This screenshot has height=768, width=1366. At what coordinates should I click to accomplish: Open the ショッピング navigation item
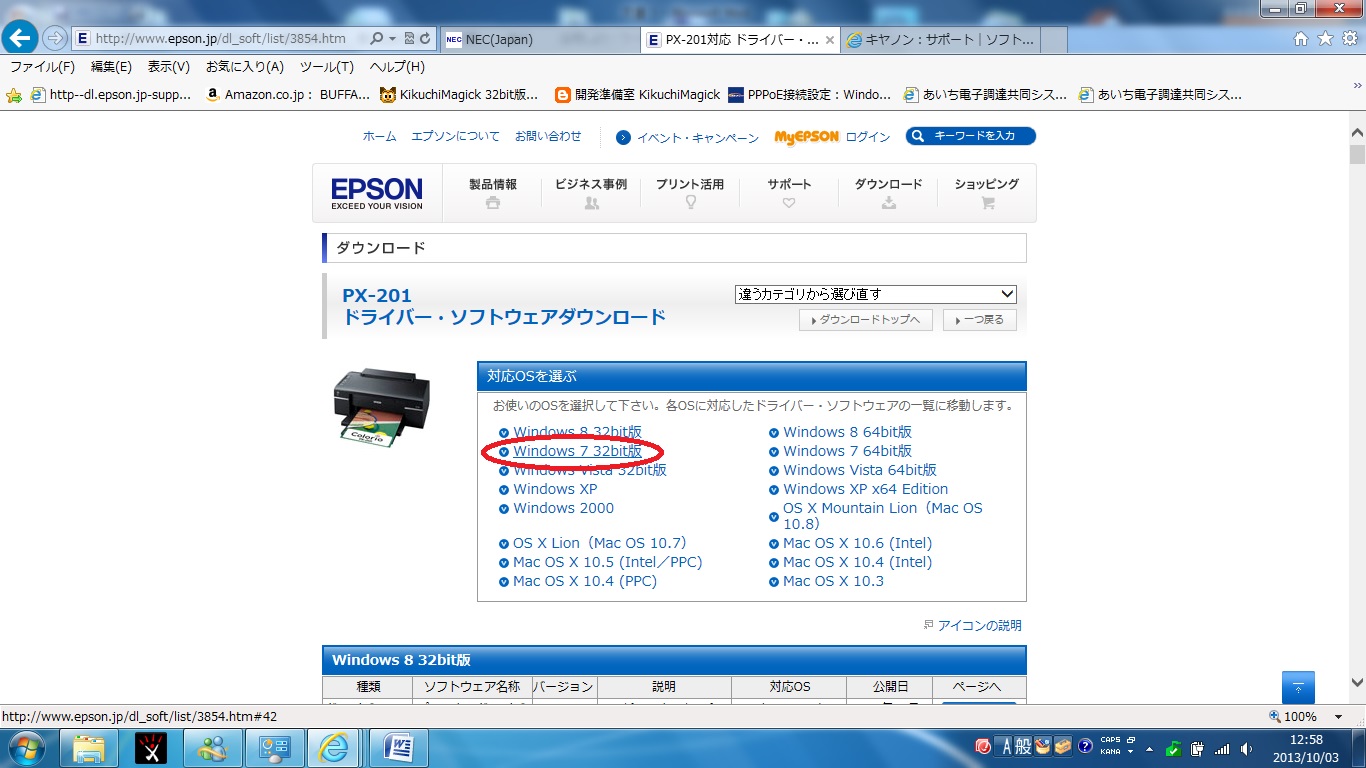(987, 193)
